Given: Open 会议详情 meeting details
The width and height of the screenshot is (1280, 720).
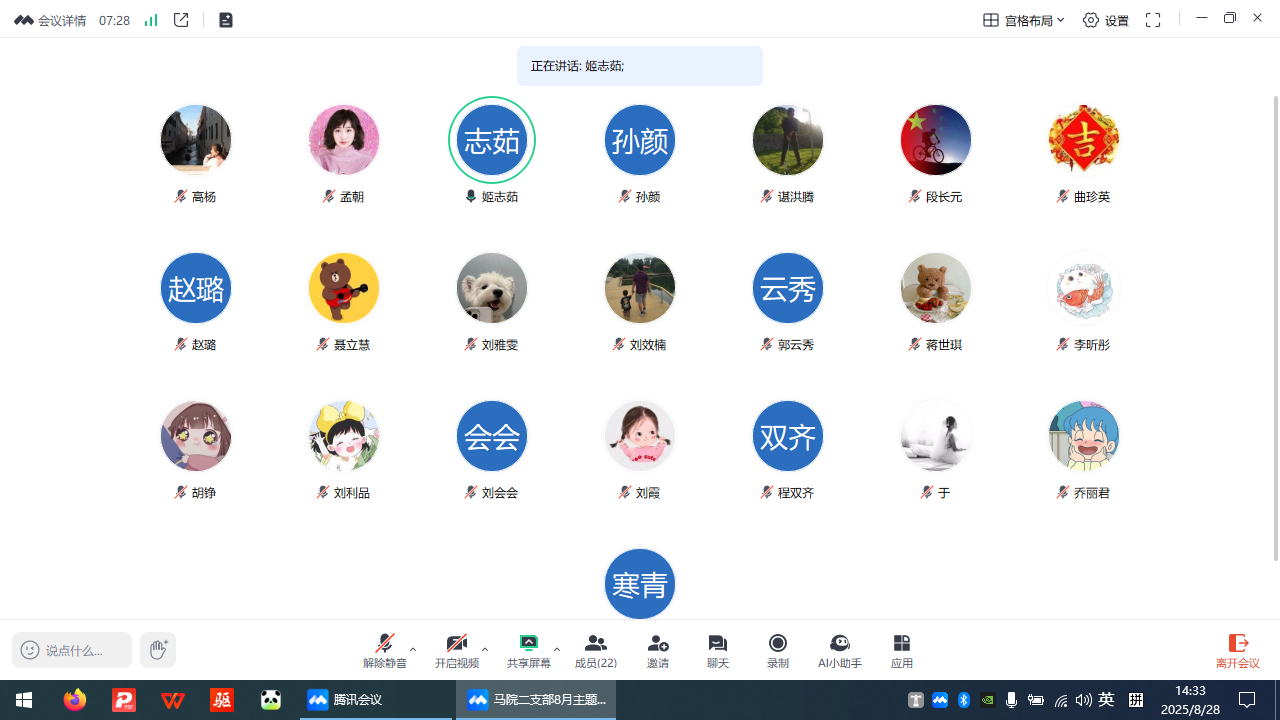Looking at the screenshot, I should coord(51,20).
